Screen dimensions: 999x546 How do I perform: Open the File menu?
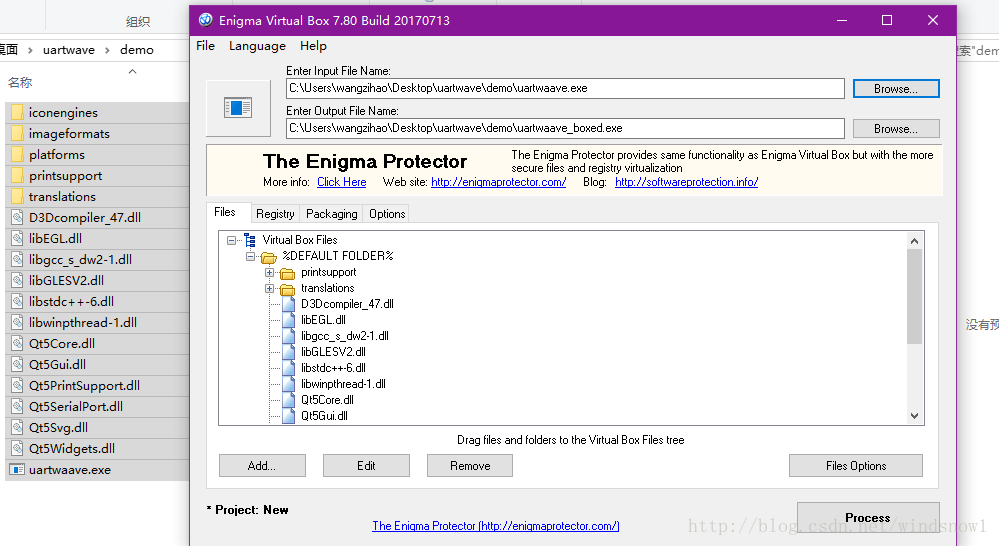coord(205,46)
